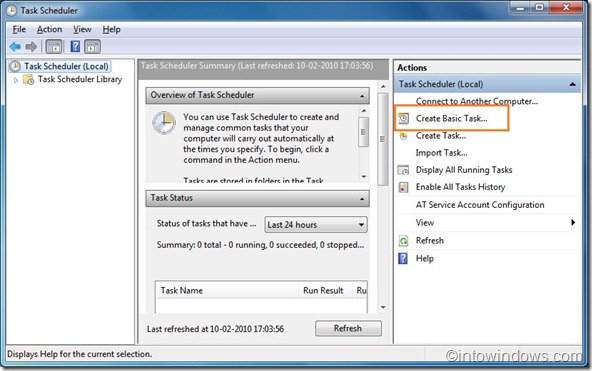The height and width of the screenshot is (371, 592).
Task: Open the View menu
Action: pyautogui.click(x=82, y=29)
